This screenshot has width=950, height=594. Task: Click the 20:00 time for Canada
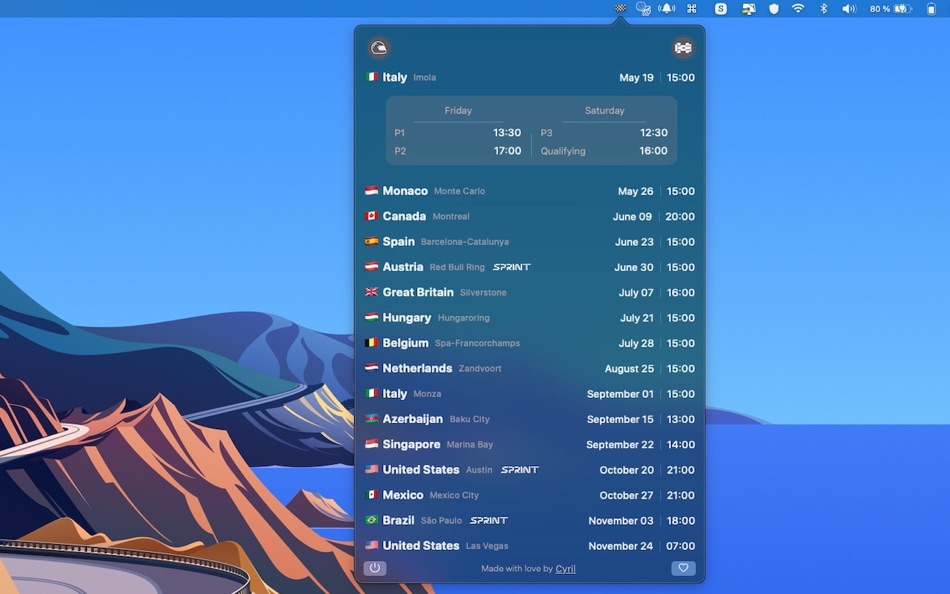tap(680, 217)
